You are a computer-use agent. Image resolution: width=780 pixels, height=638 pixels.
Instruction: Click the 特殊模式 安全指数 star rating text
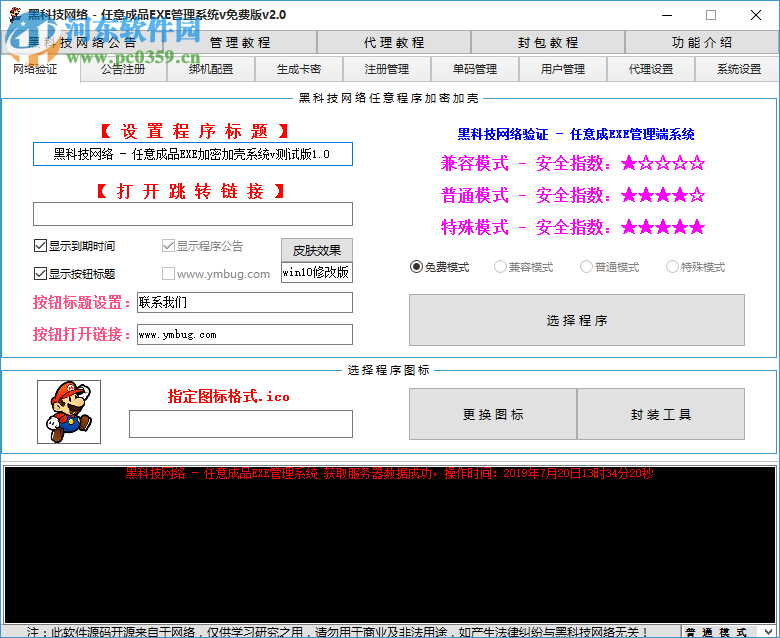[573, 227]
